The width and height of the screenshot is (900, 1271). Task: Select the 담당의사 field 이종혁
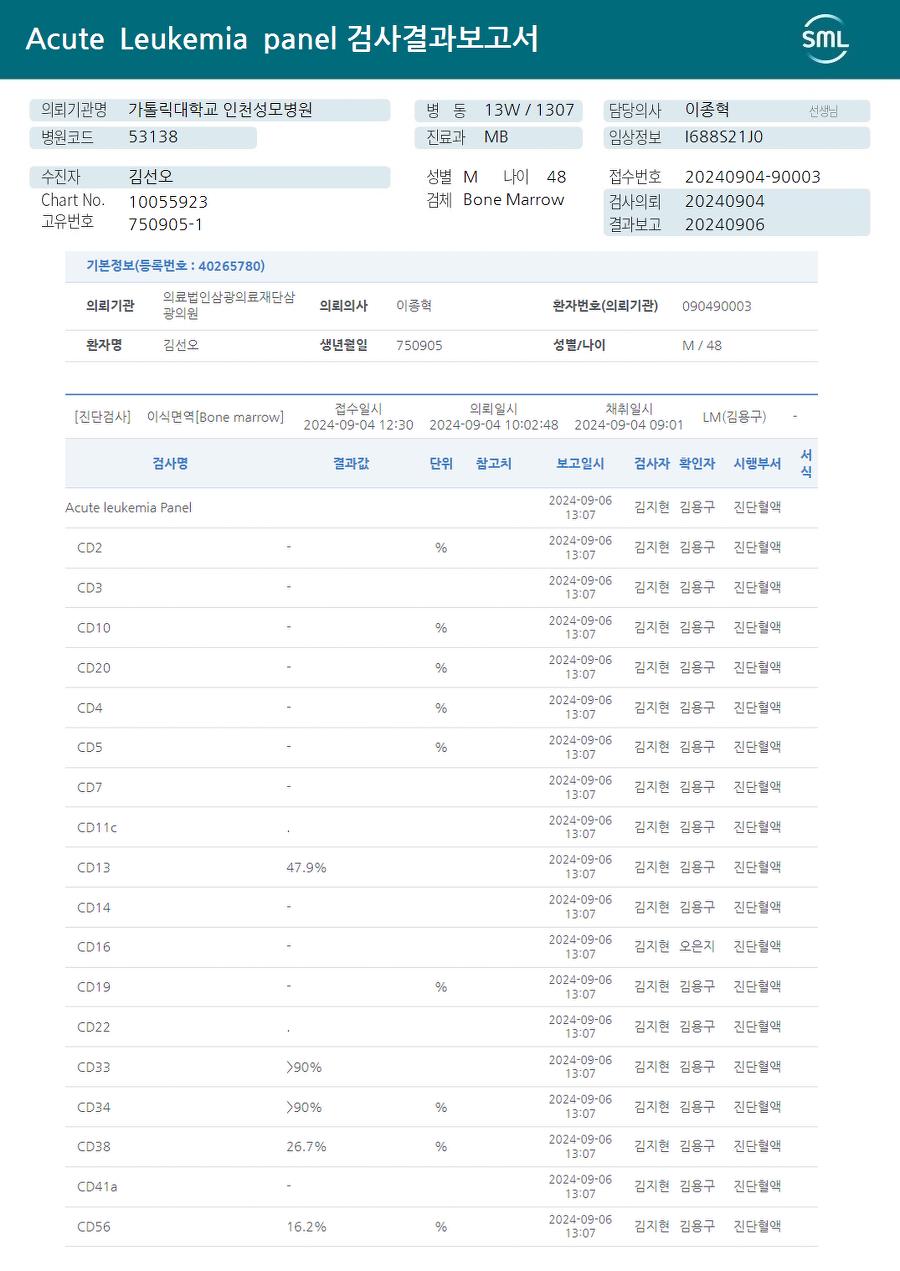(x=707, y=110)
